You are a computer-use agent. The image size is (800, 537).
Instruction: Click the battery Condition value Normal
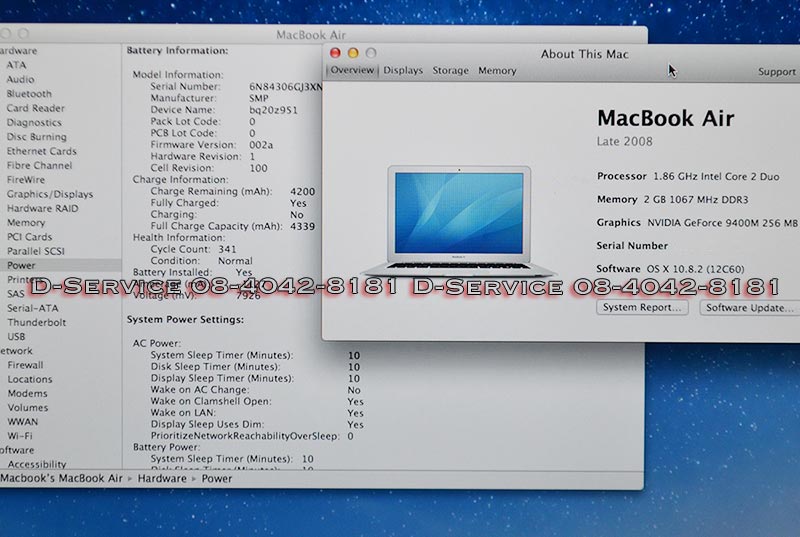(x=235, y=261)
